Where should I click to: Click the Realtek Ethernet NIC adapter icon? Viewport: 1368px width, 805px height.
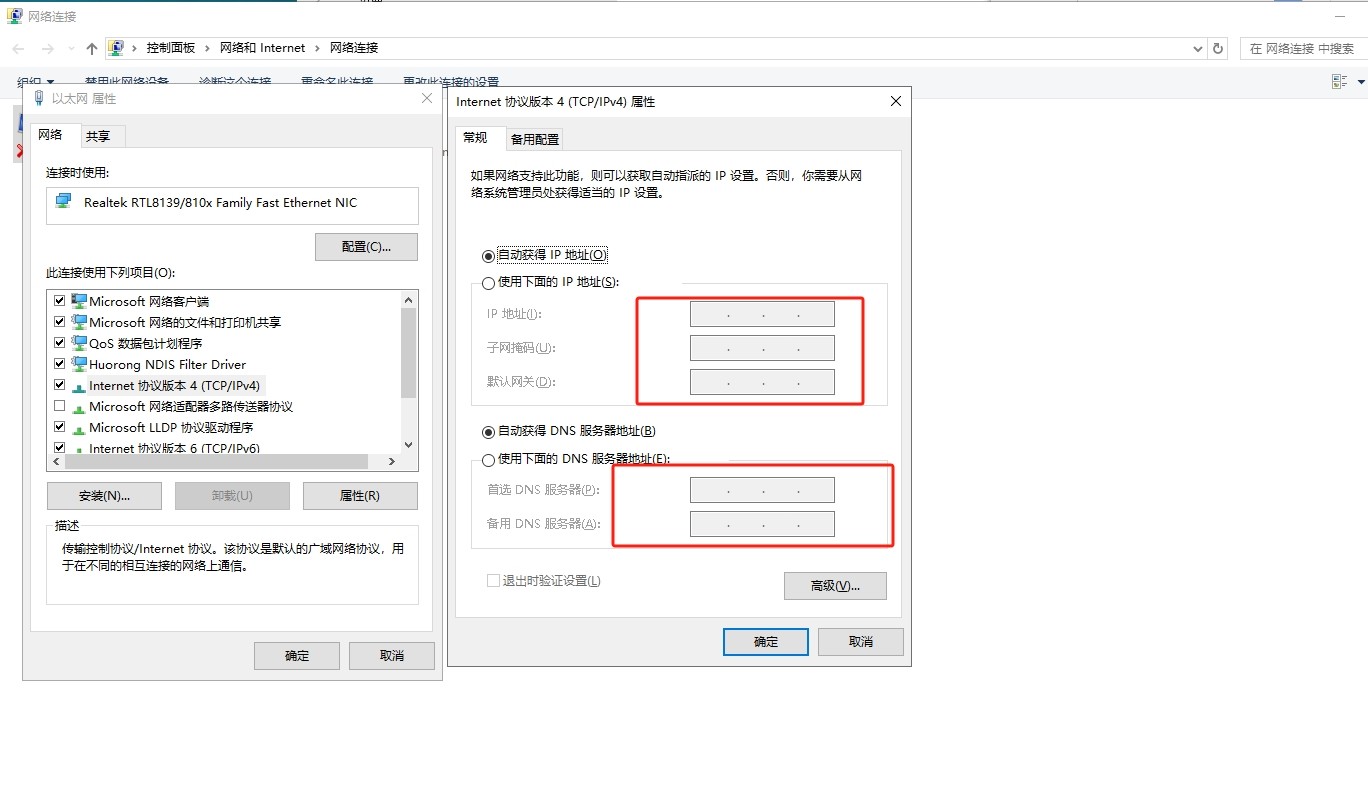coord(64,202)
